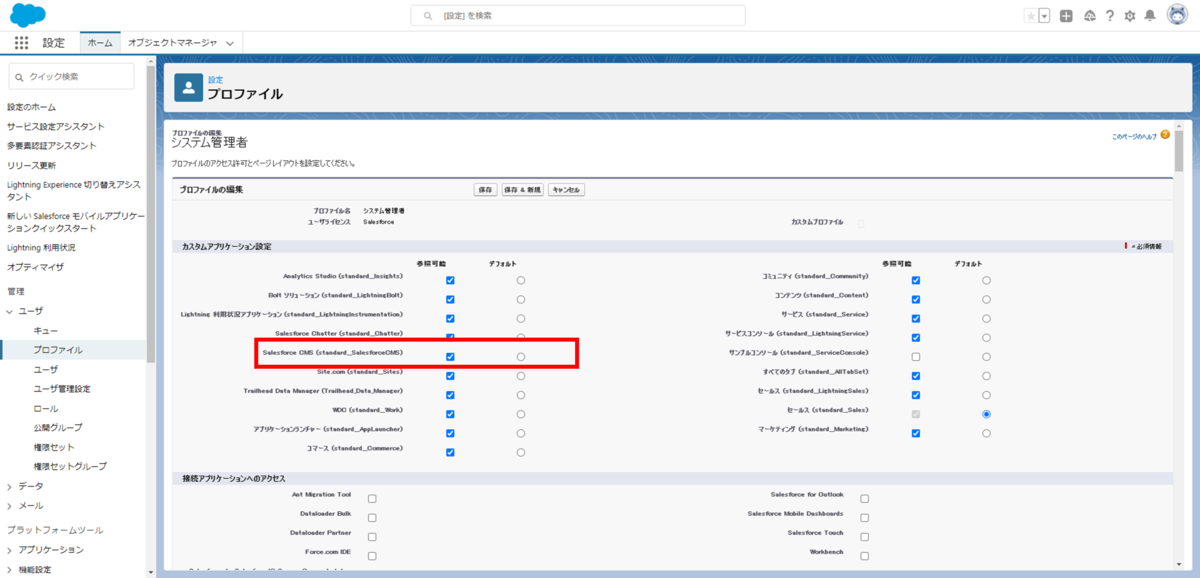This screenshot has width=1200, height=578.
Task: Check the Ant Migration Tool checkbox
Action: click(372, 498)
